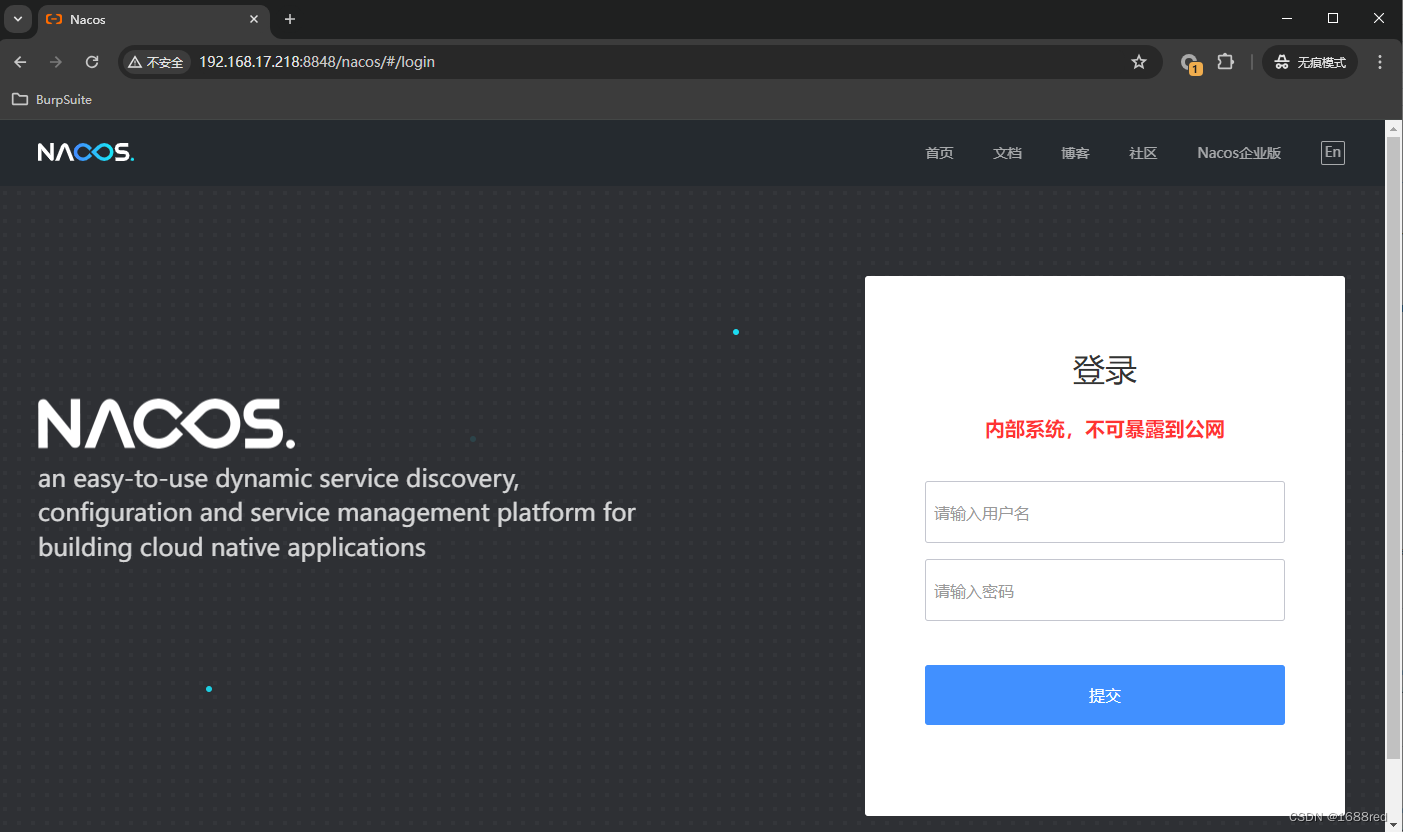The image size is (1403, 832).
Task: Open the 博客 navigation link
Action: (x=1075, y=153)
